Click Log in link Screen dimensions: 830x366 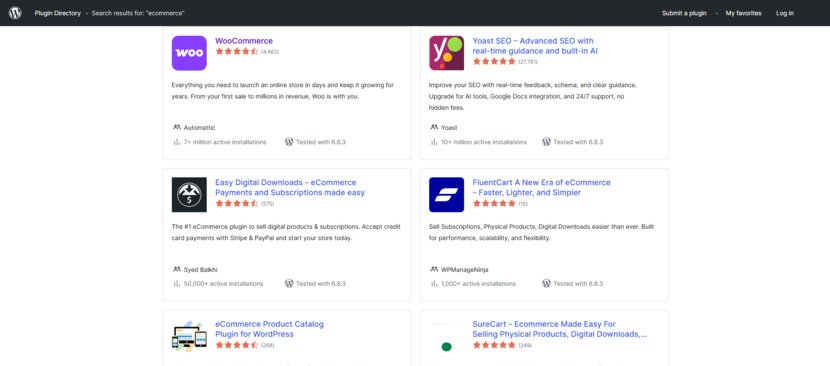pyautogui.click(x=785, y=13)
